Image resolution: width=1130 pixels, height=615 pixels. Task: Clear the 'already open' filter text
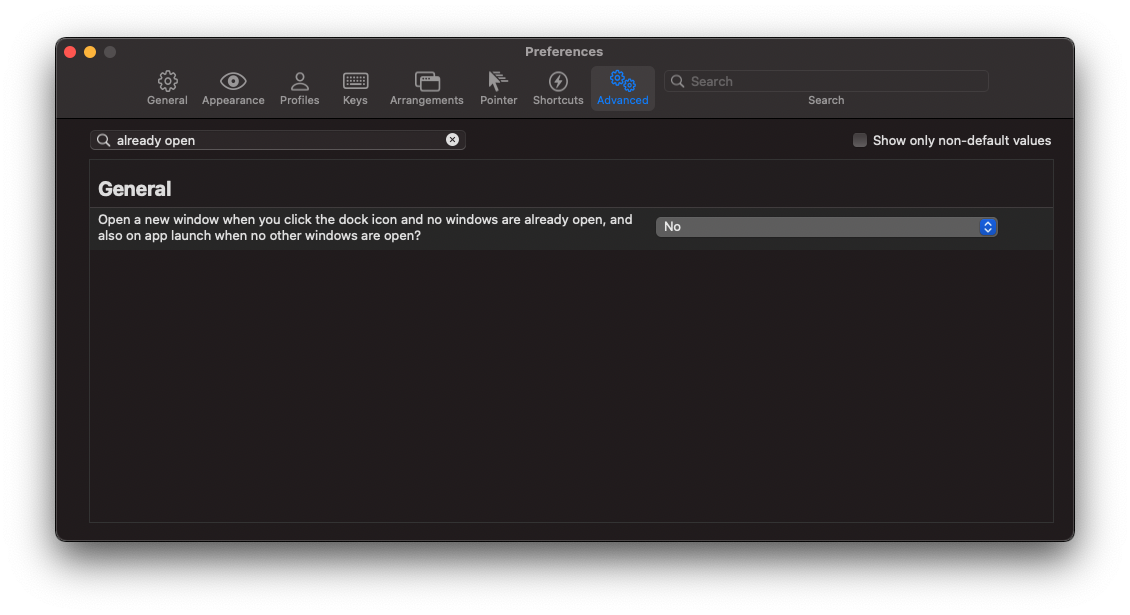click(452, 140)
